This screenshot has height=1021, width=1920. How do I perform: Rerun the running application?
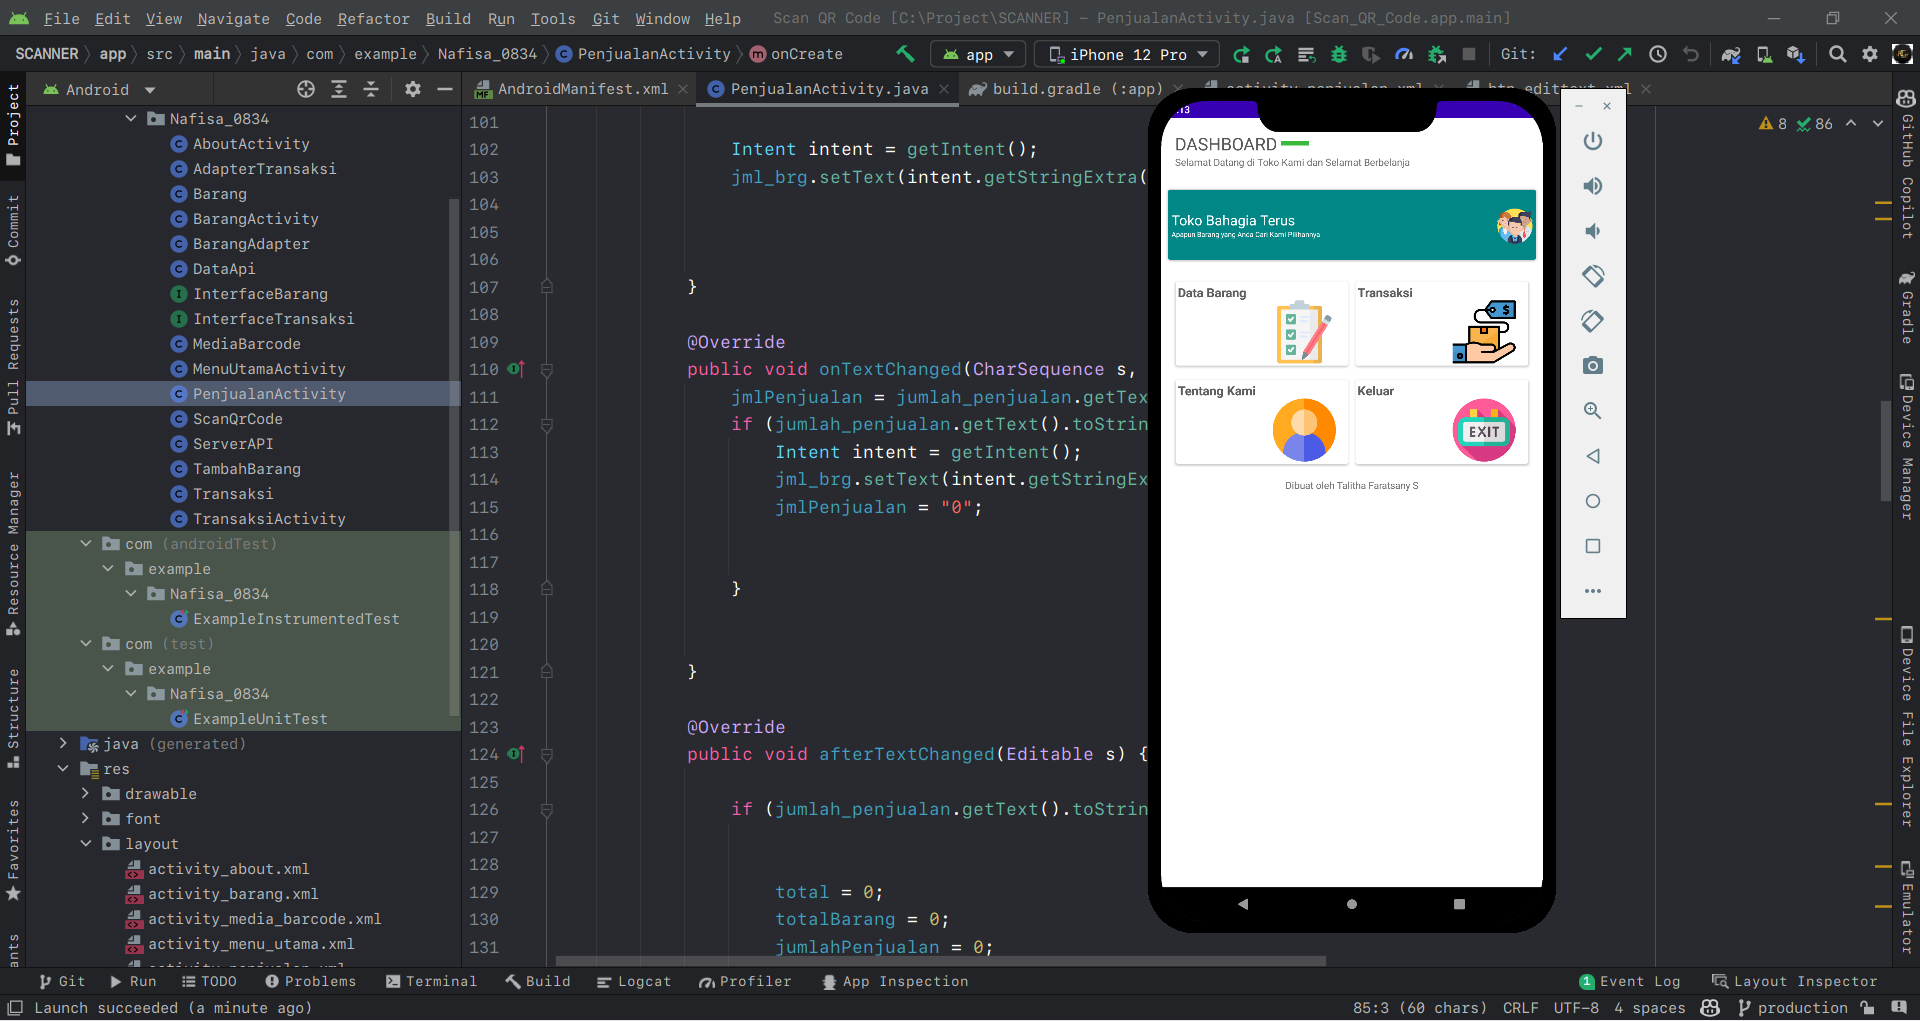pos(1241,55)
